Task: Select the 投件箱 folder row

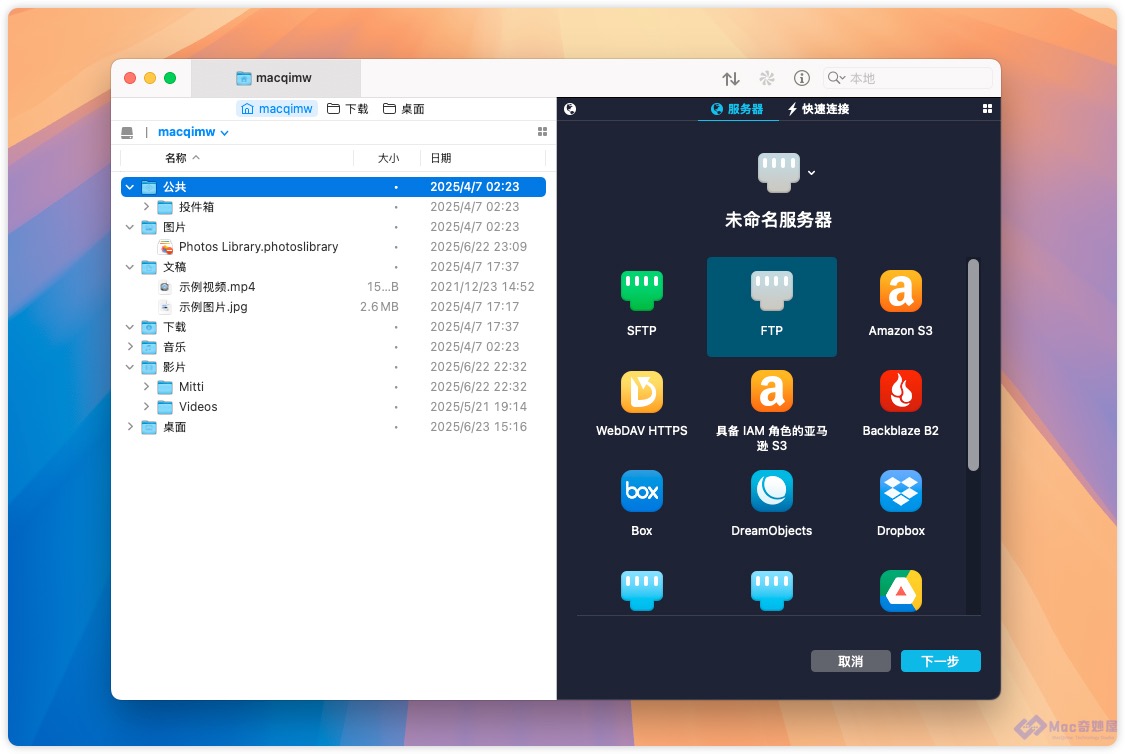Action: click(334, 207)
